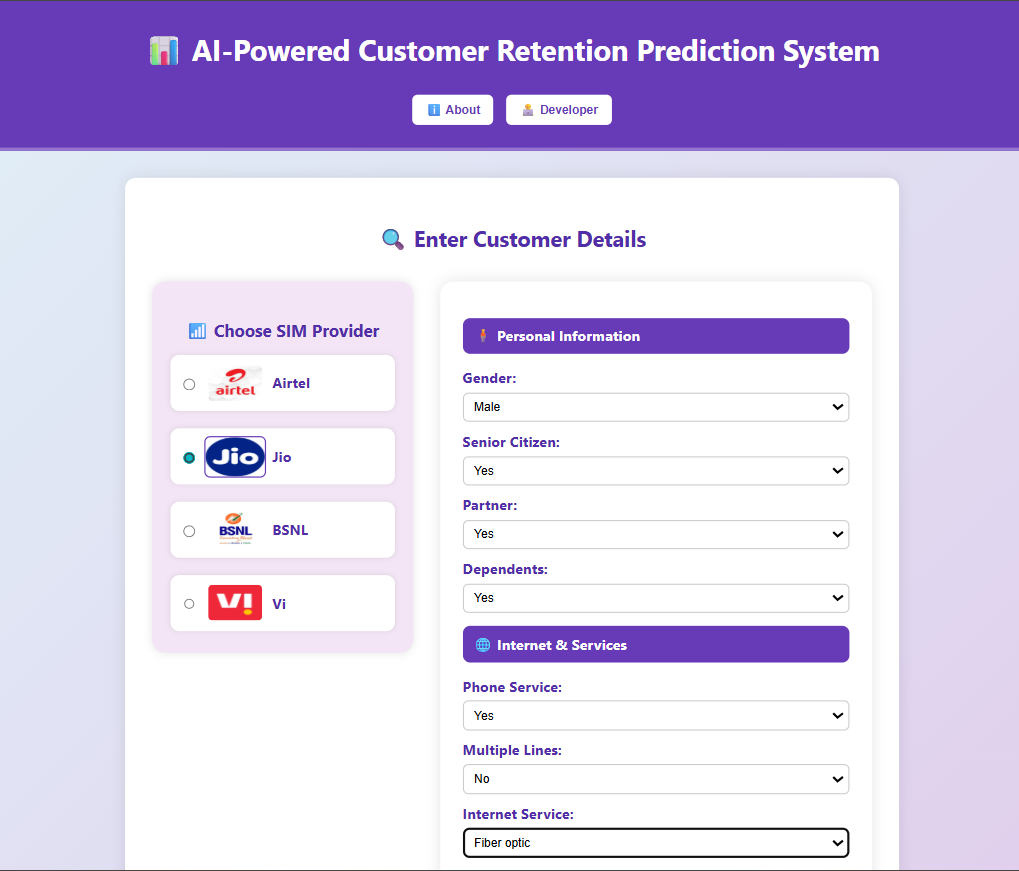Click the Airtel logo image

click(x=235, y=384)
